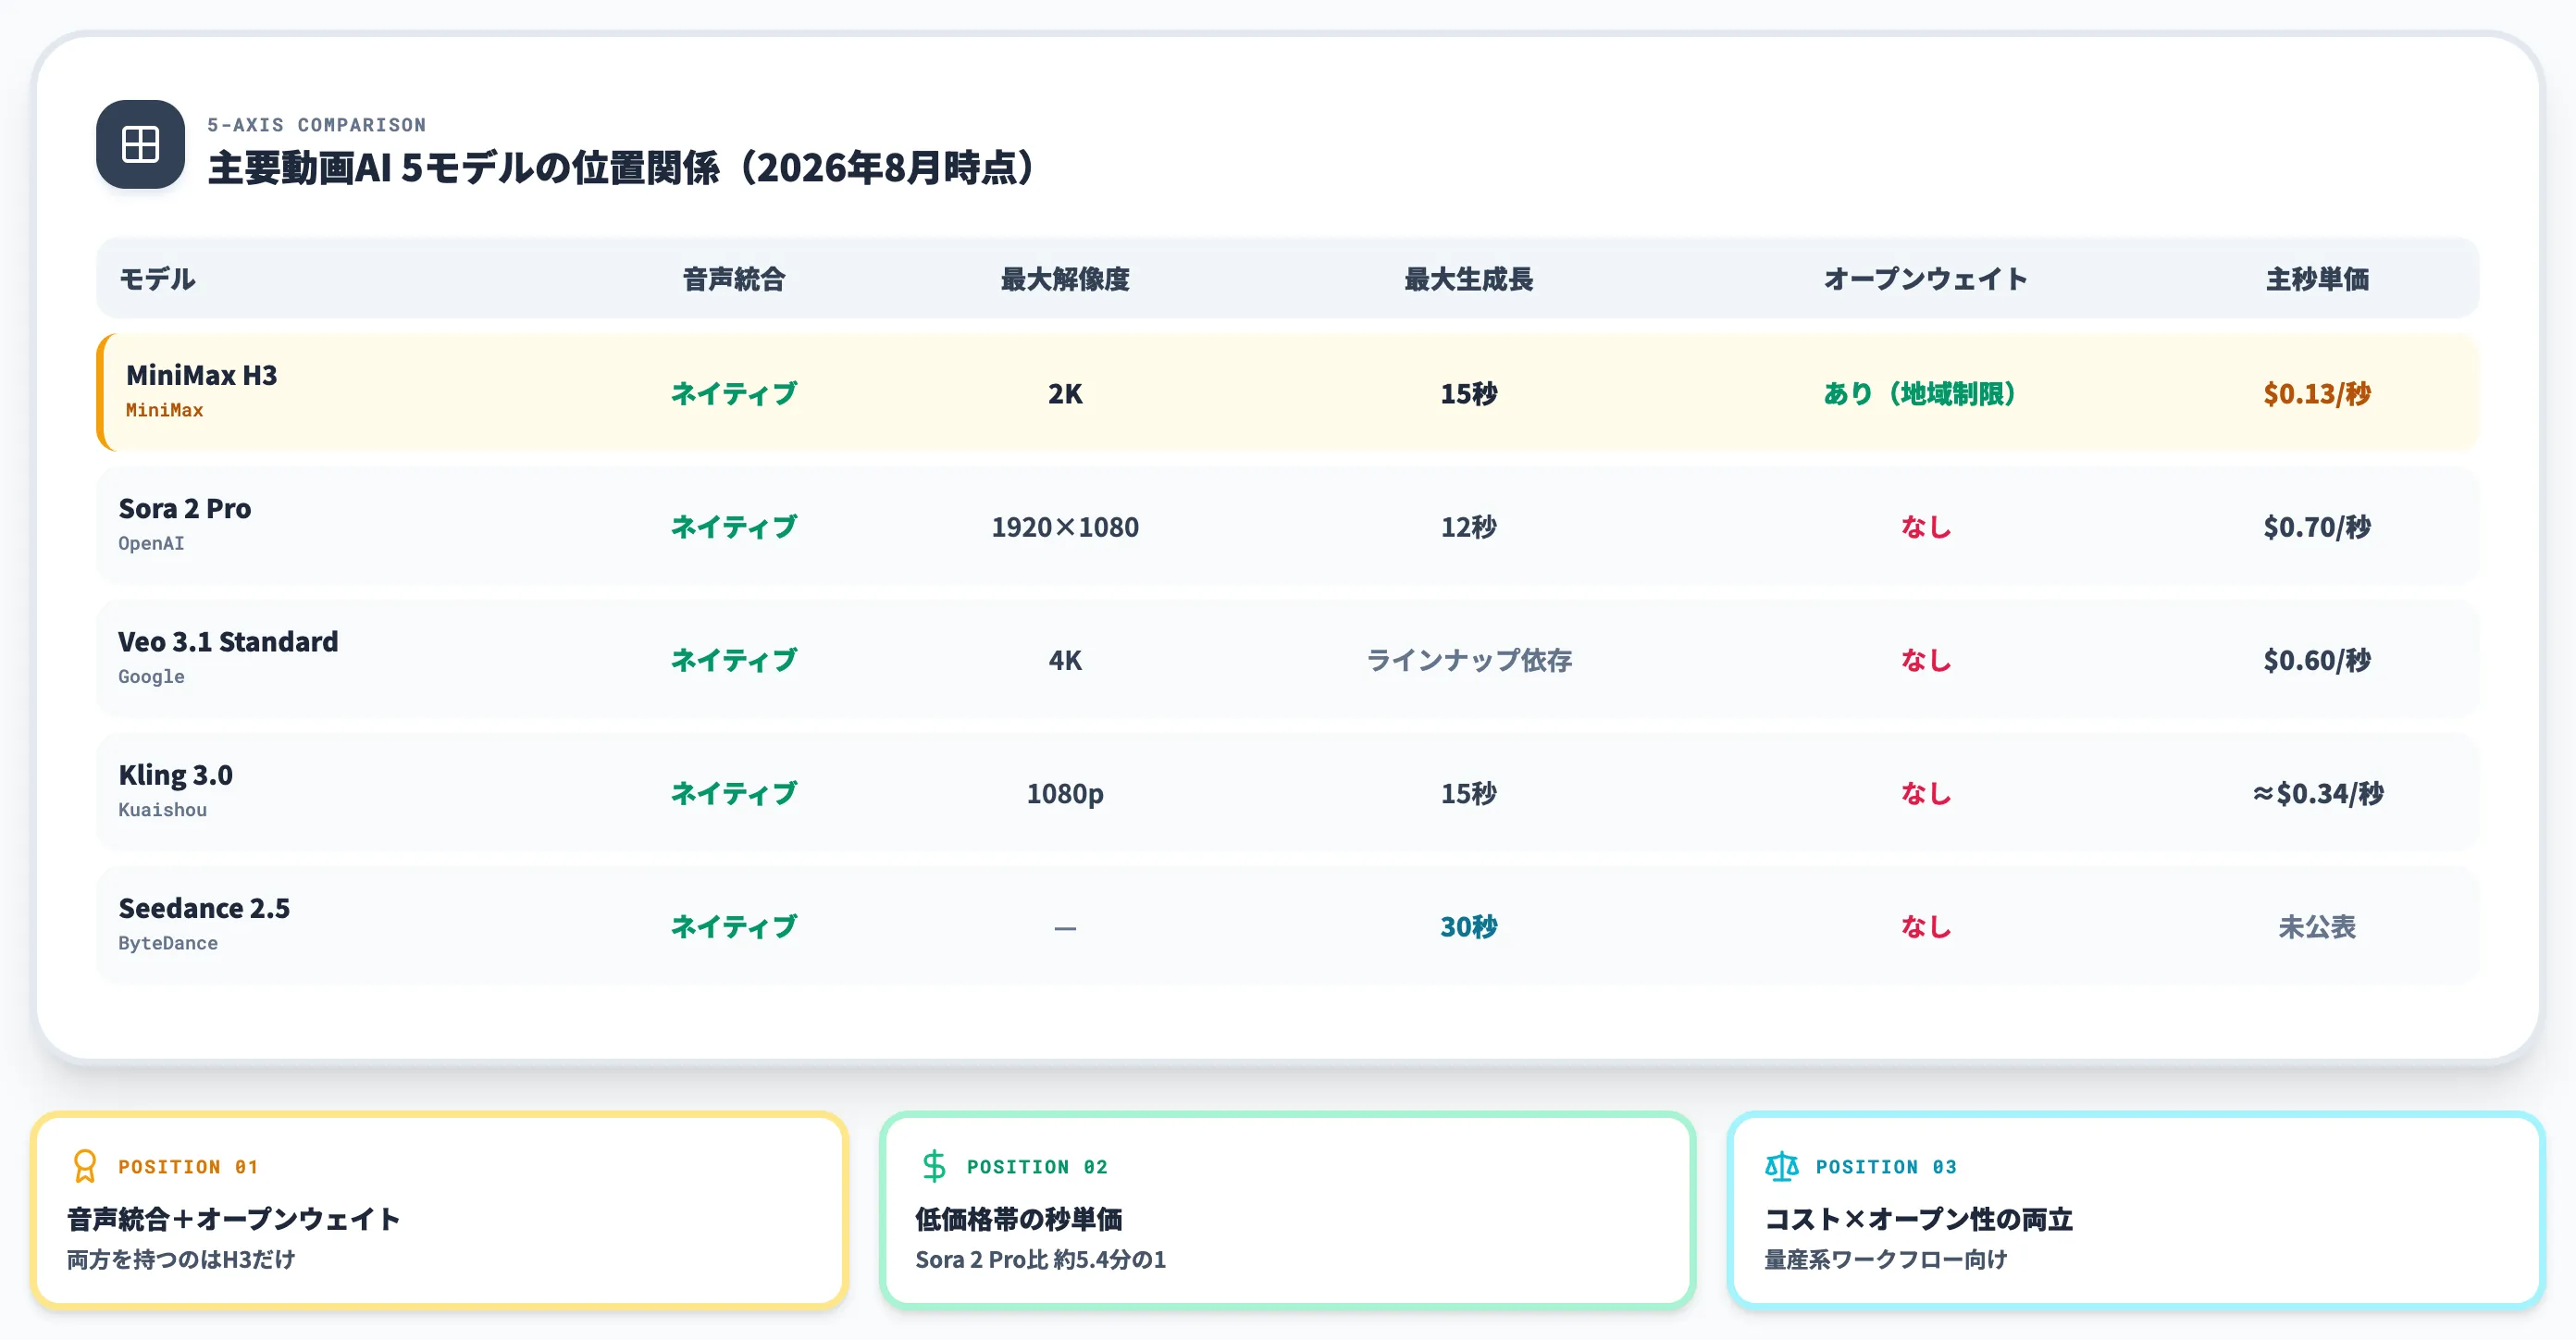Click the grid table icon beside the title
The width and height of the screenshot is (2576, 1340).
tap(140, 144)
